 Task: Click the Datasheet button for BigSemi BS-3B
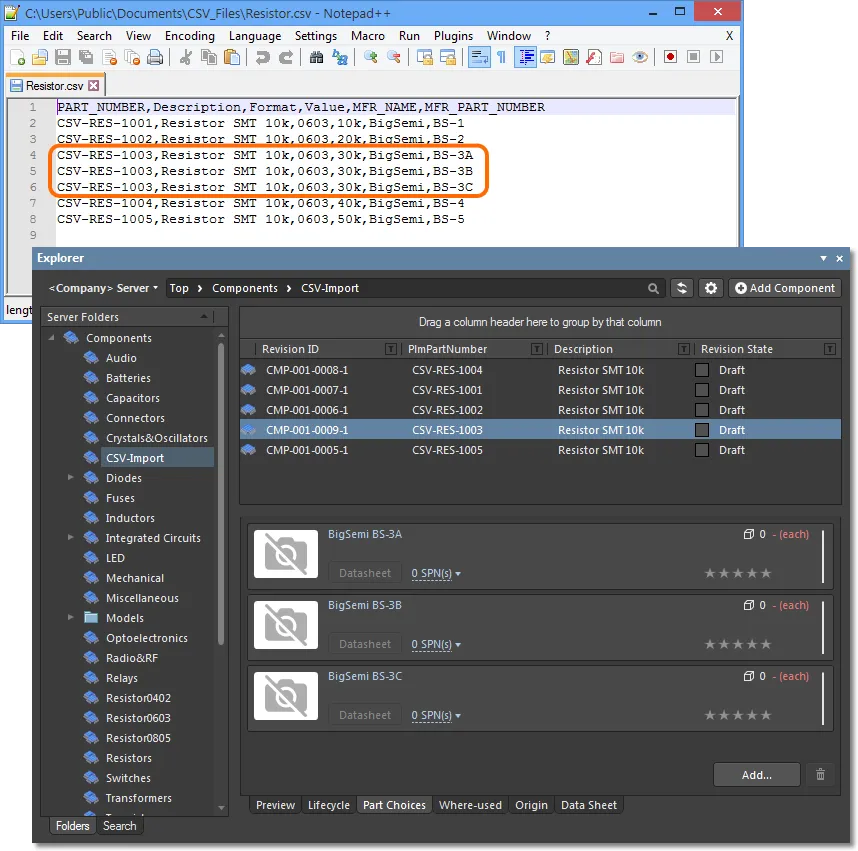pyautogui.click(x=365, y=644)
